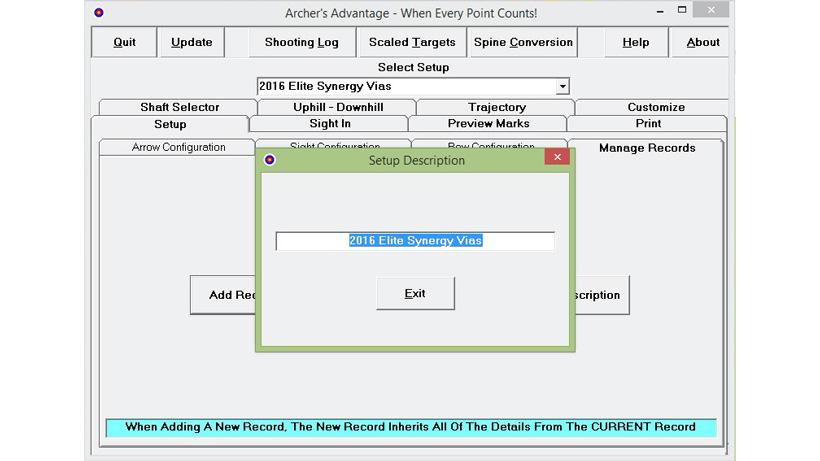Close the Setup Description dialog

coord(557,157)
